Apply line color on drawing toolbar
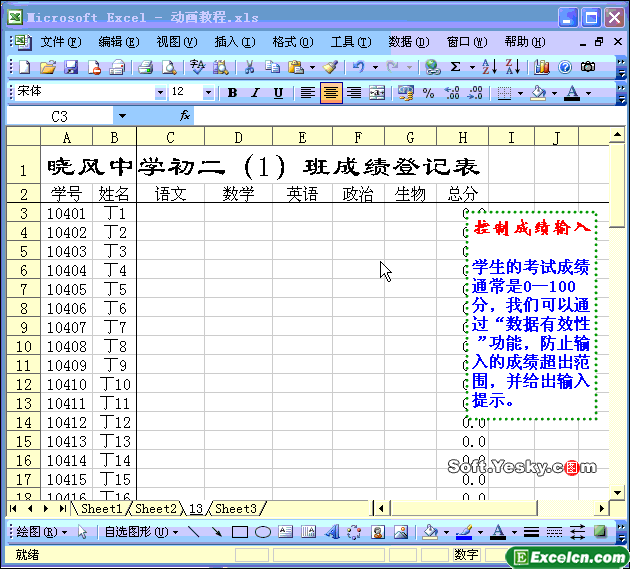 (x=464, y=532)
